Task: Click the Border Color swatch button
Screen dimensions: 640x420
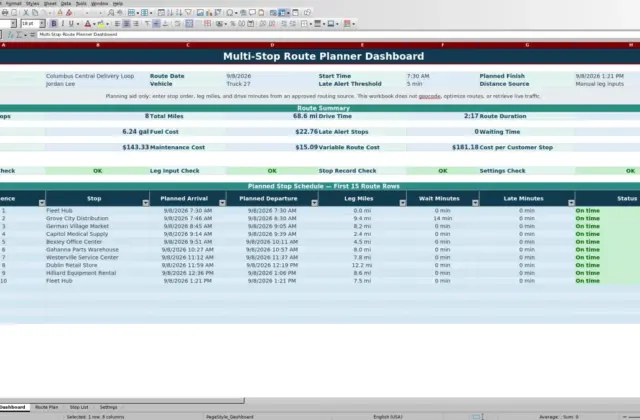Action: pos(331,24)
